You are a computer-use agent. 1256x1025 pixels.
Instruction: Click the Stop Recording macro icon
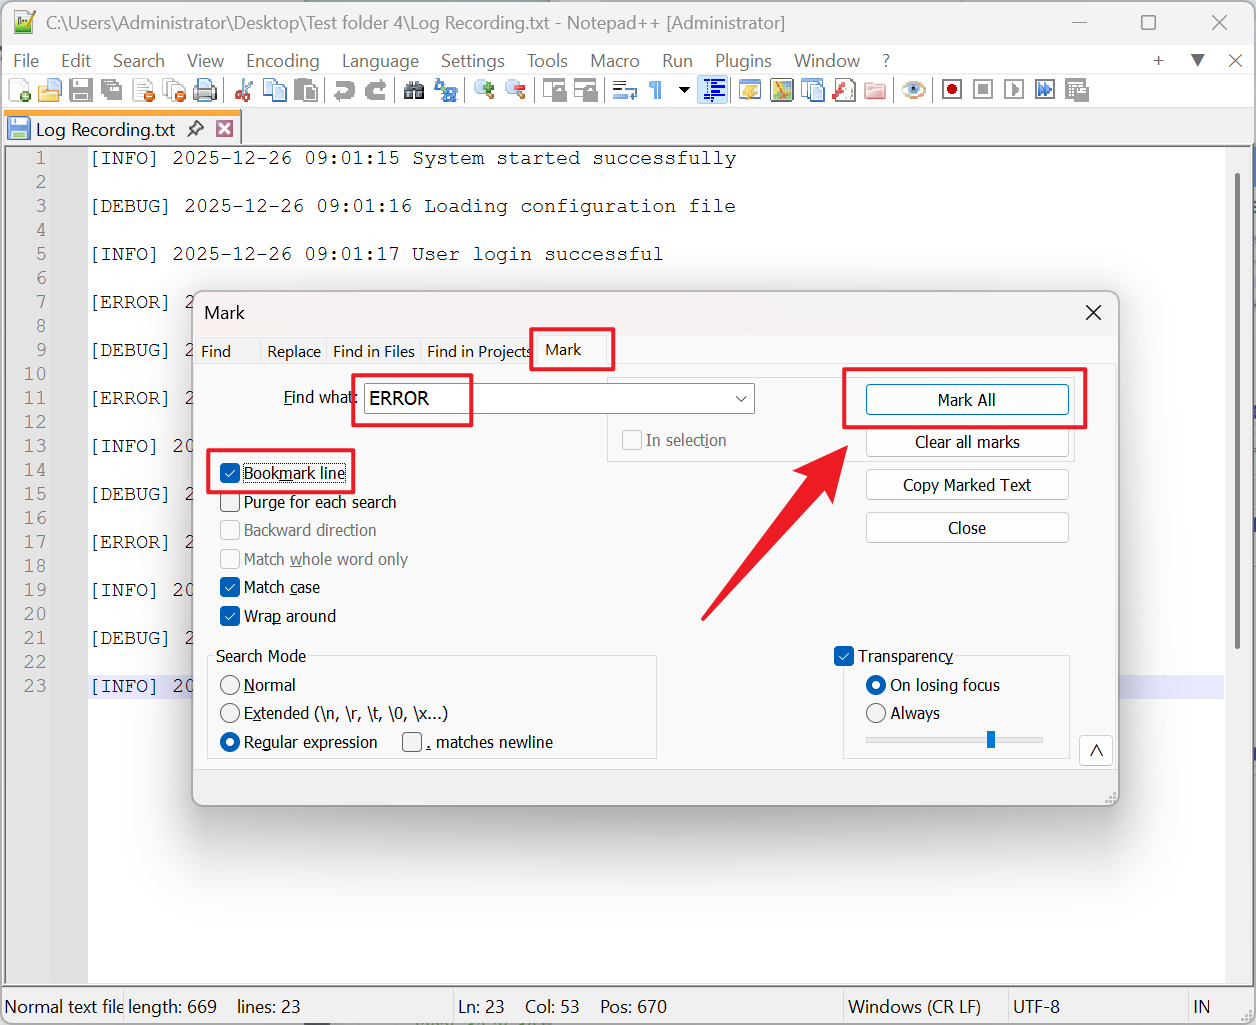(x=983, y=91)
